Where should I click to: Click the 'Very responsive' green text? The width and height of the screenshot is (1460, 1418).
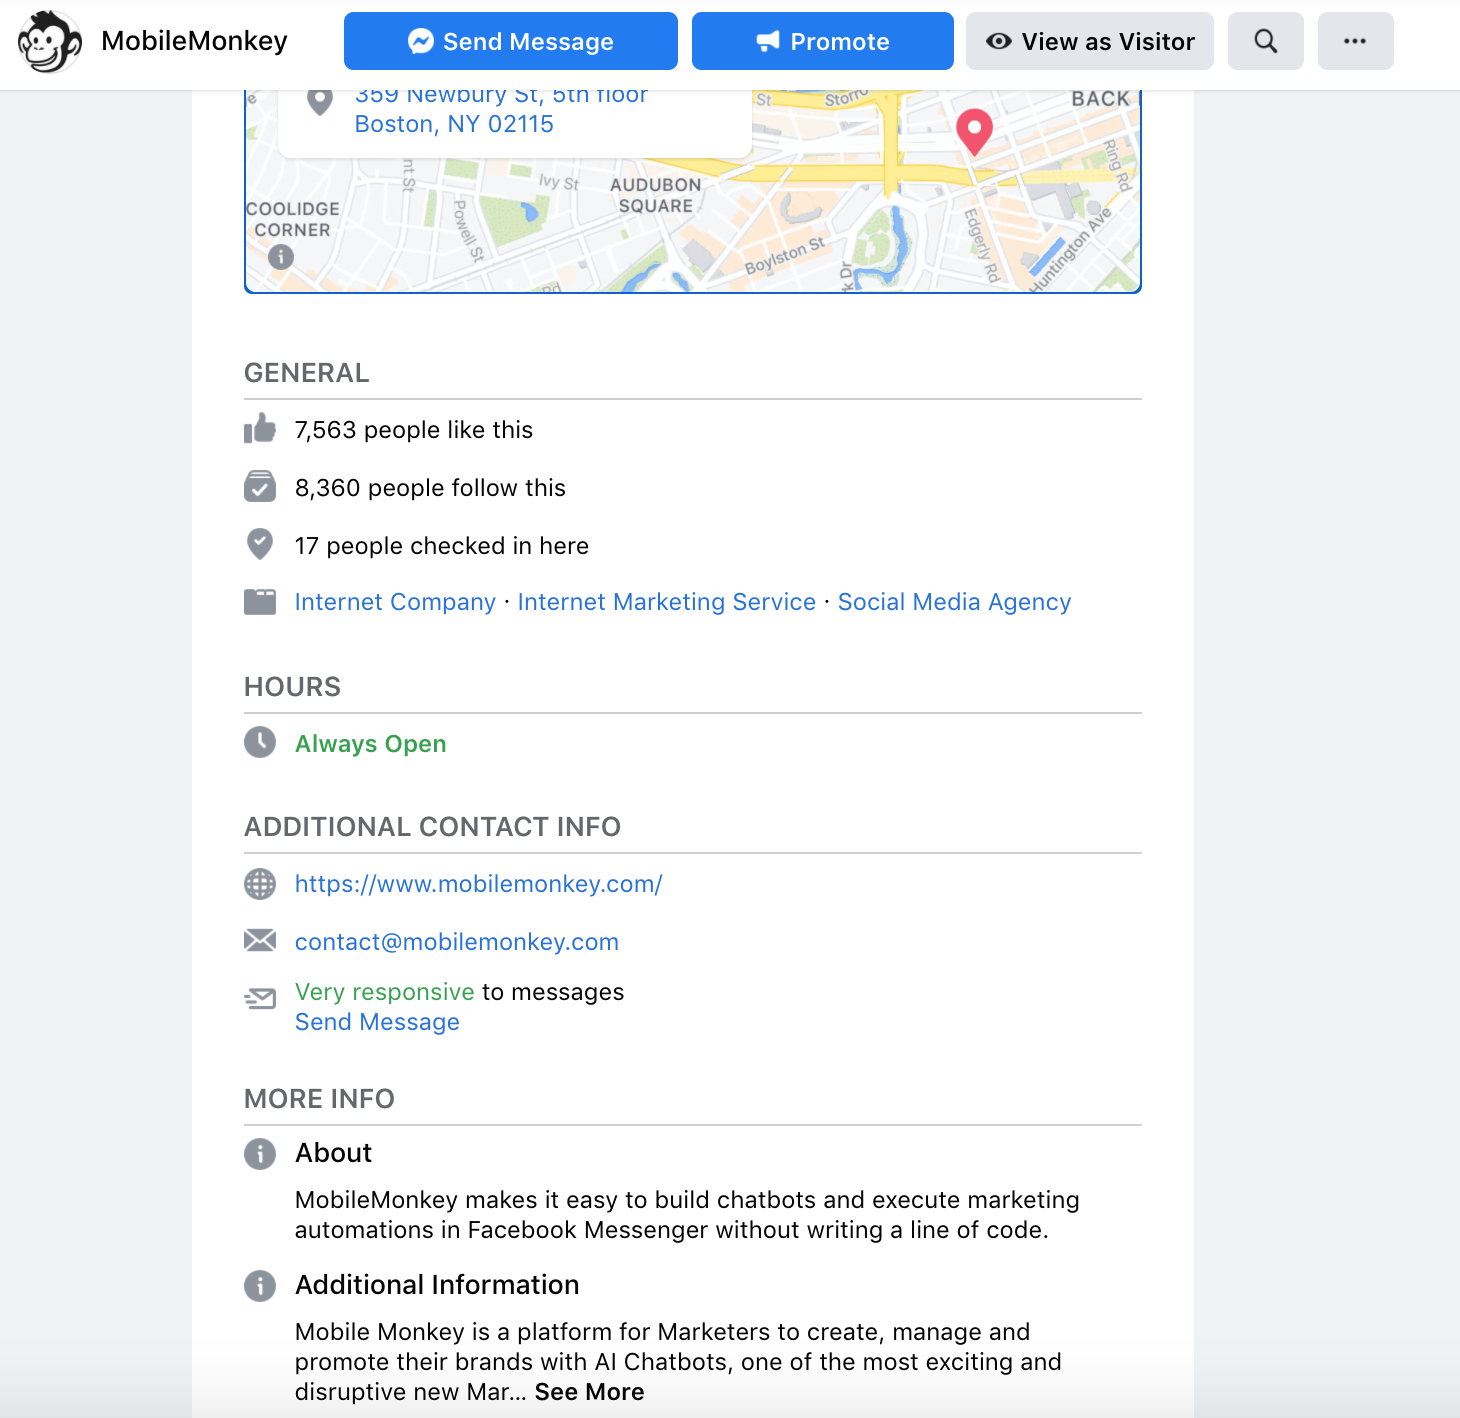pos(384,992)
